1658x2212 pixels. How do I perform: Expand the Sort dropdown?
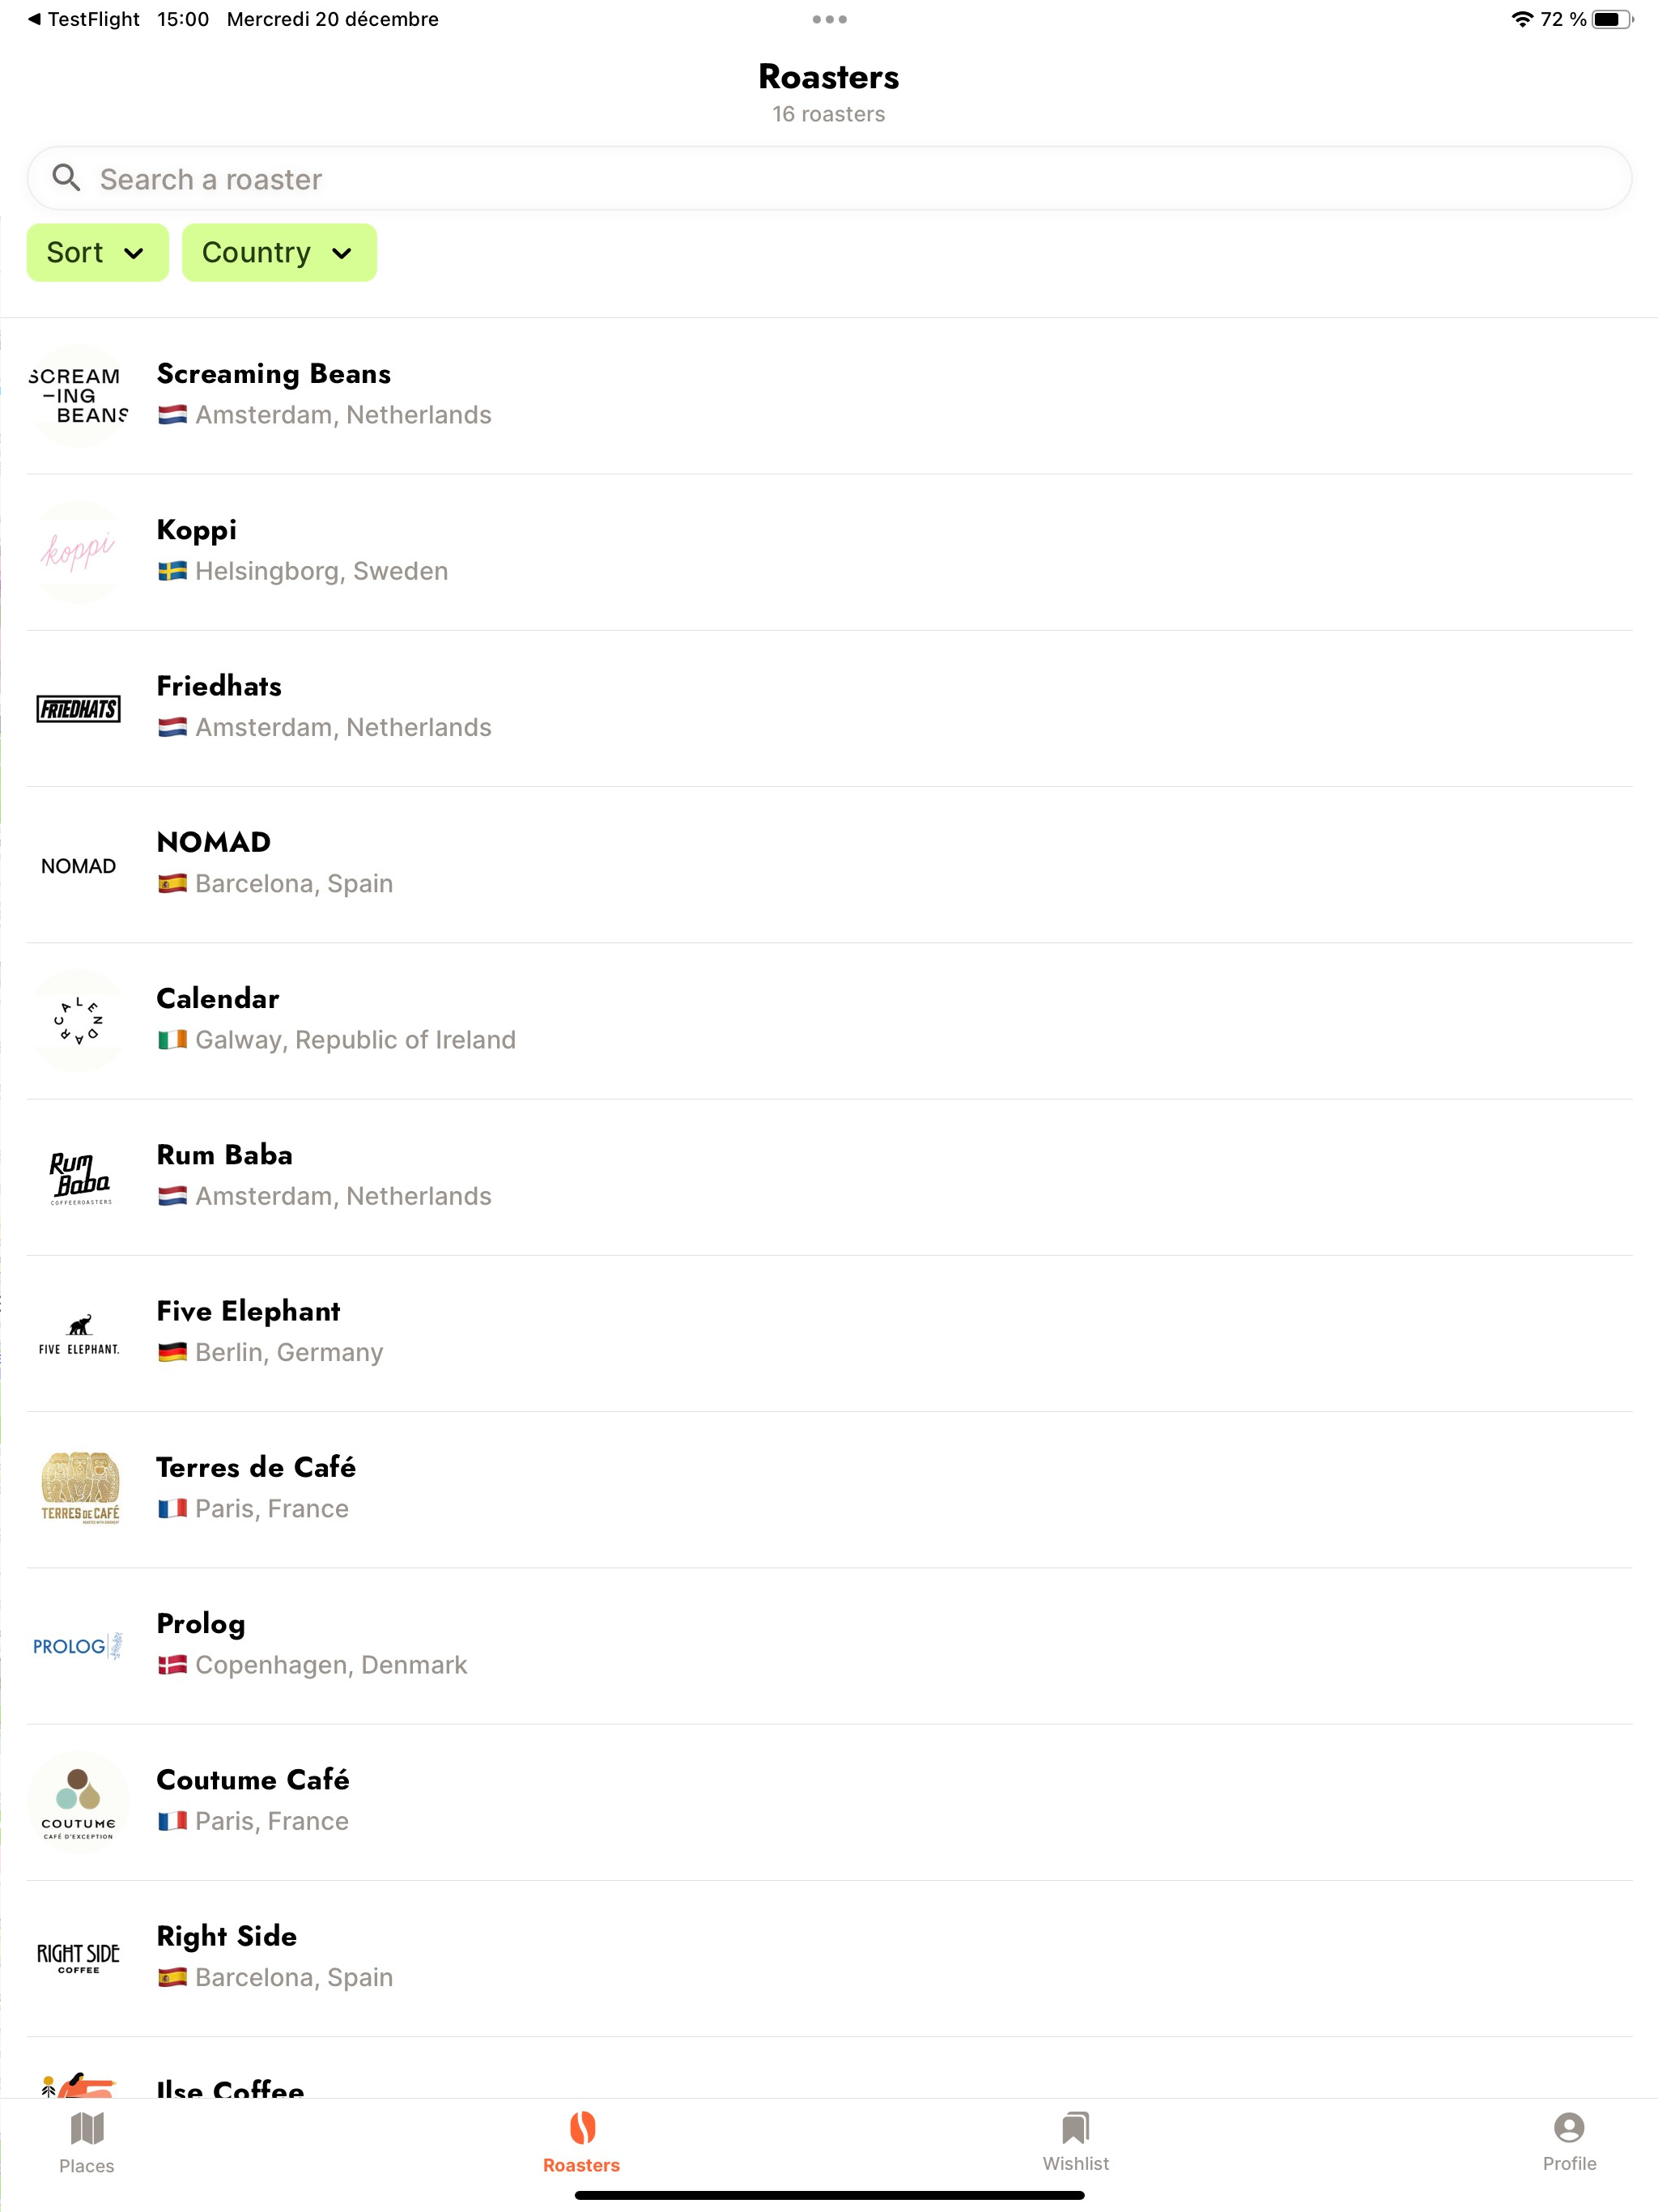point(97,253)
